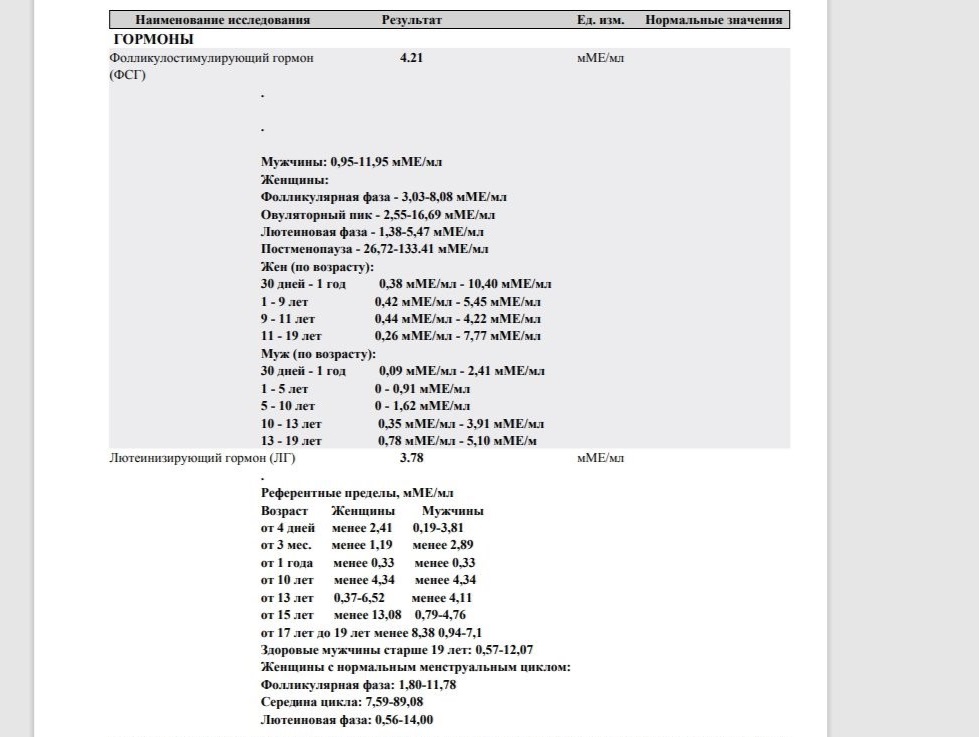Click the 'Мужчины: 0,95-11,95 мМЕ/мл' reference line

pos(351,161)
